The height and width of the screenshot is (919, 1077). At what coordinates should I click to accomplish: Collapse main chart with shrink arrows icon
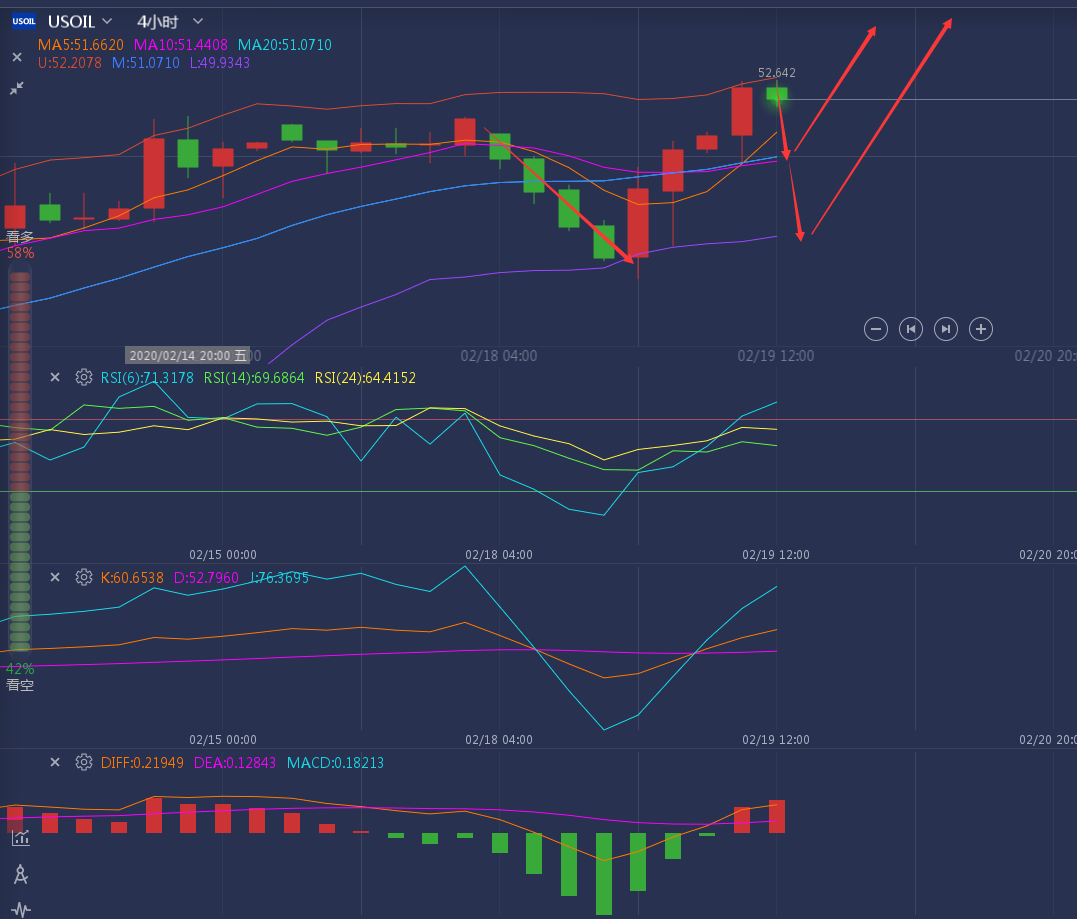point(16,88)
